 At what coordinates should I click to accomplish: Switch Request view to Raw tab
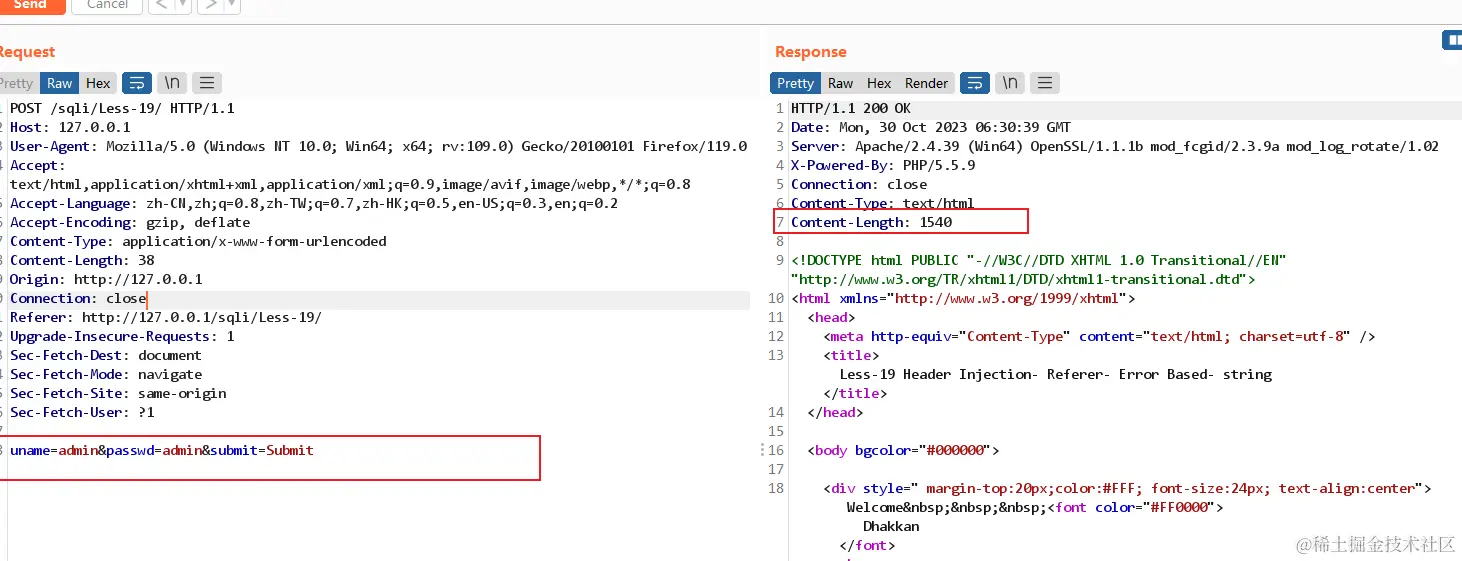click(60, 83)
